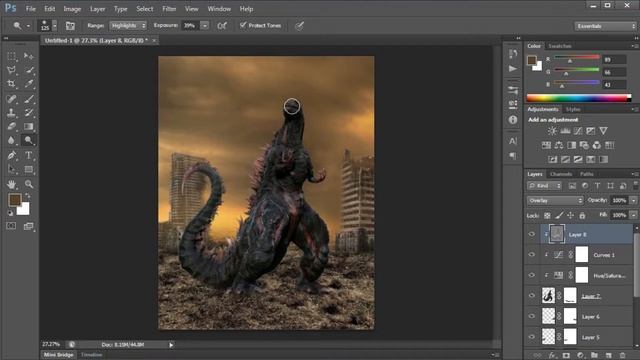
Task: Open the Image menu
Action: (x=72, y=9)
